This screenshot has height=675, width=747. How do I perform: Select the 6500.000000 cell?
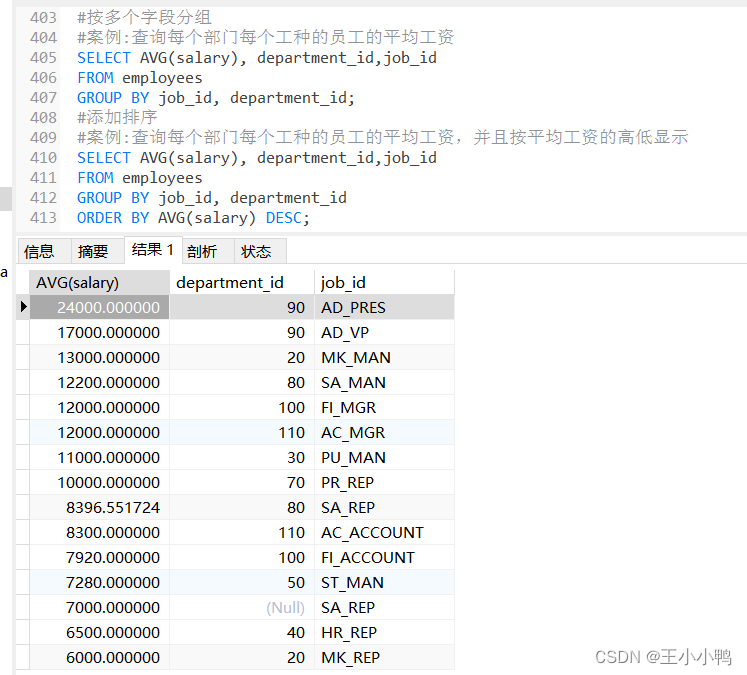[100, 633]
